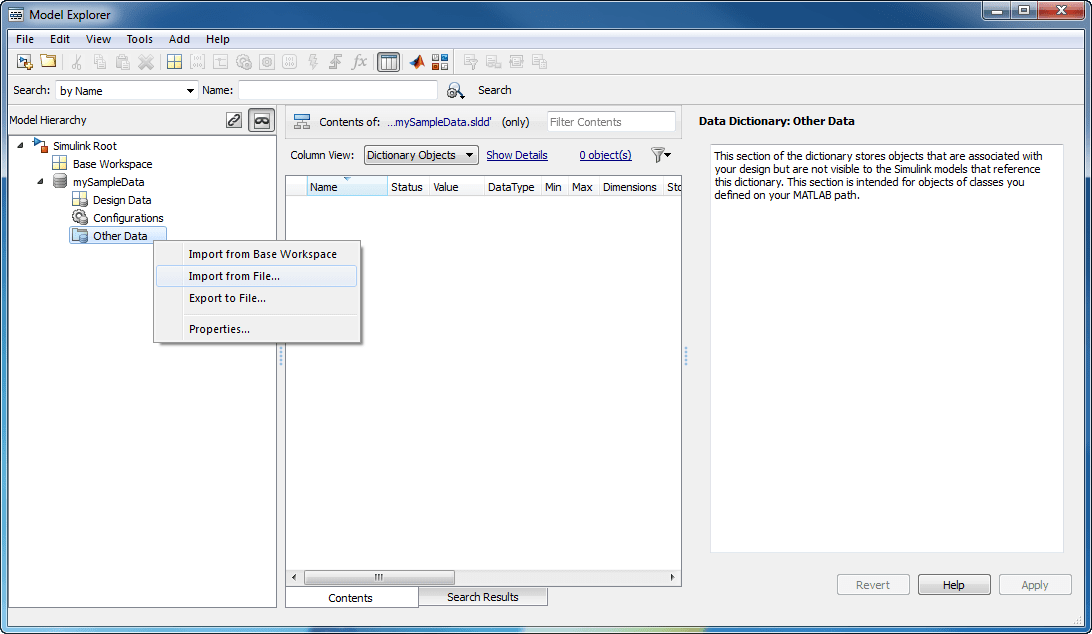The height and width of the screenshot is (634, 1092).
Task: Click the lightning bolt event icon
Action: point(313,62)
